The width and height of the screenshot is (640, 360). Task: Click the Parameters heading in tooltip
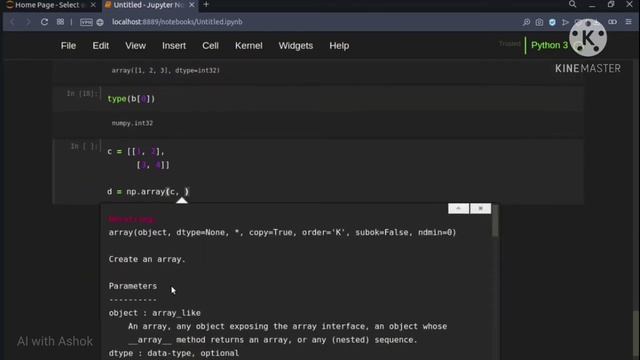[133, 286]
